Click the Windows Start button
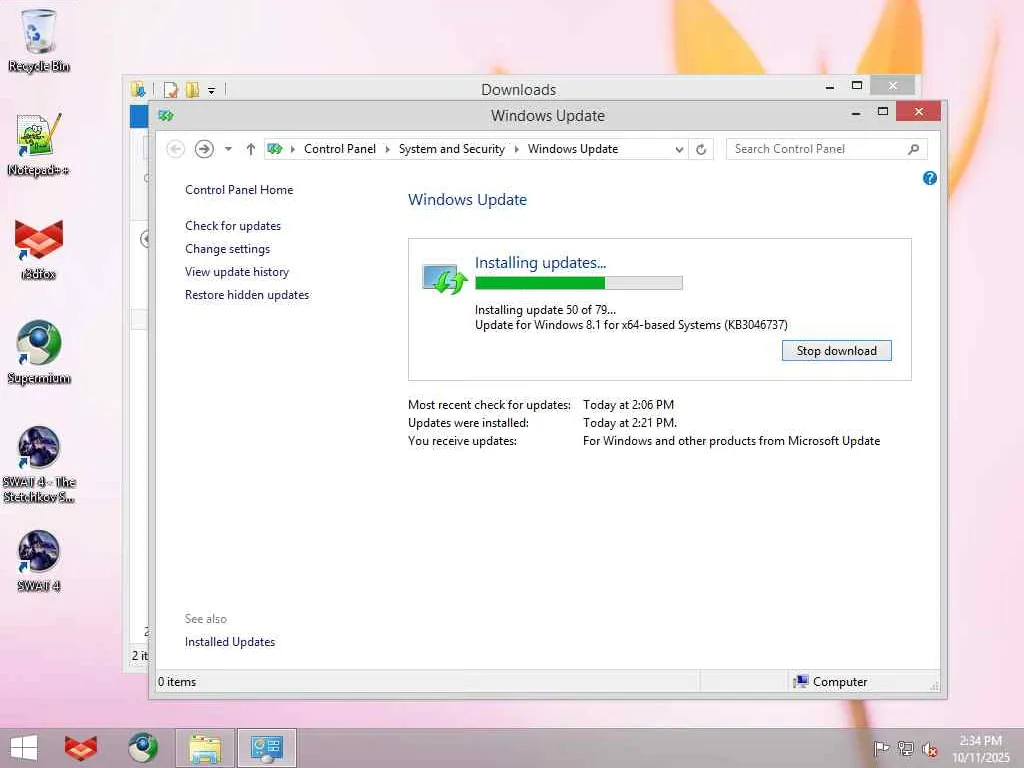This screenshot has width=1024, height=768. point(24,748)
